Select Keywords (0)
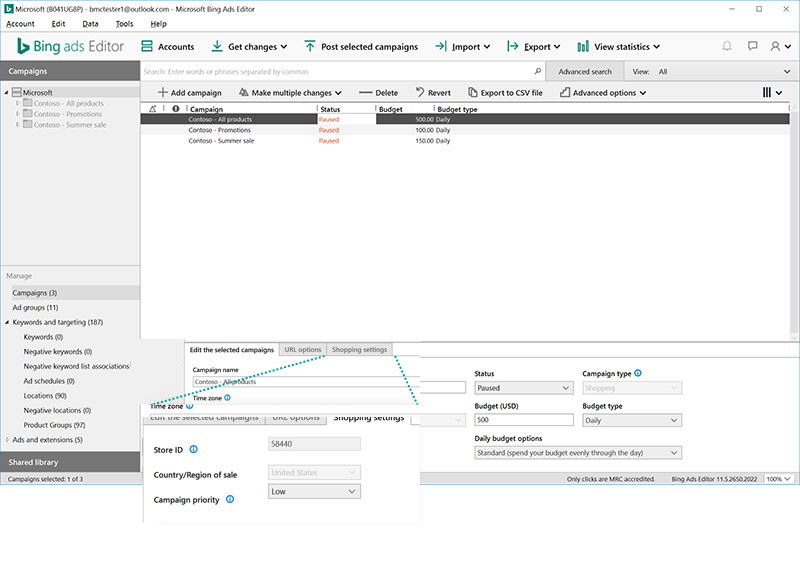 click(43, 337)
